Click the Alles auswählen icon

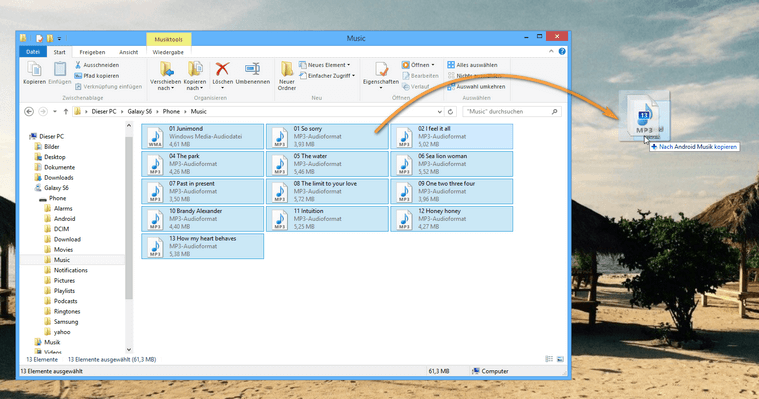point(451,65)
